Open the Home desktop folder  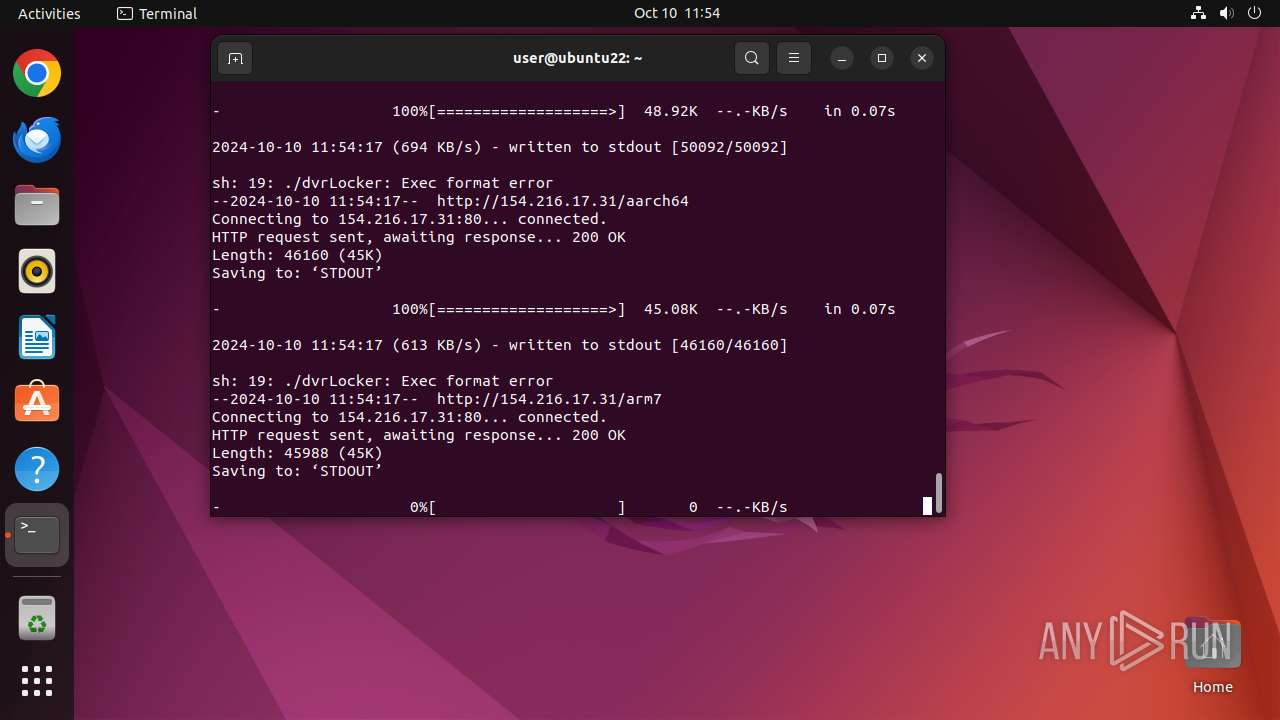pyautogui.click(x=1212, y=656)
